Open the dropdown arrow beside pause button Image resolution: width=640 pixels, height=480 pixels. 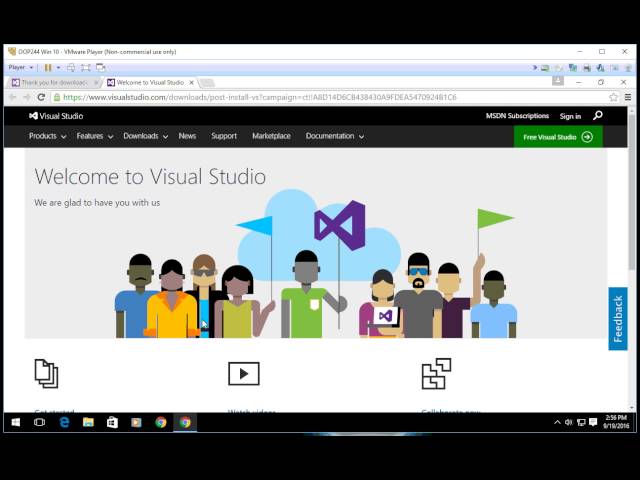58,67
